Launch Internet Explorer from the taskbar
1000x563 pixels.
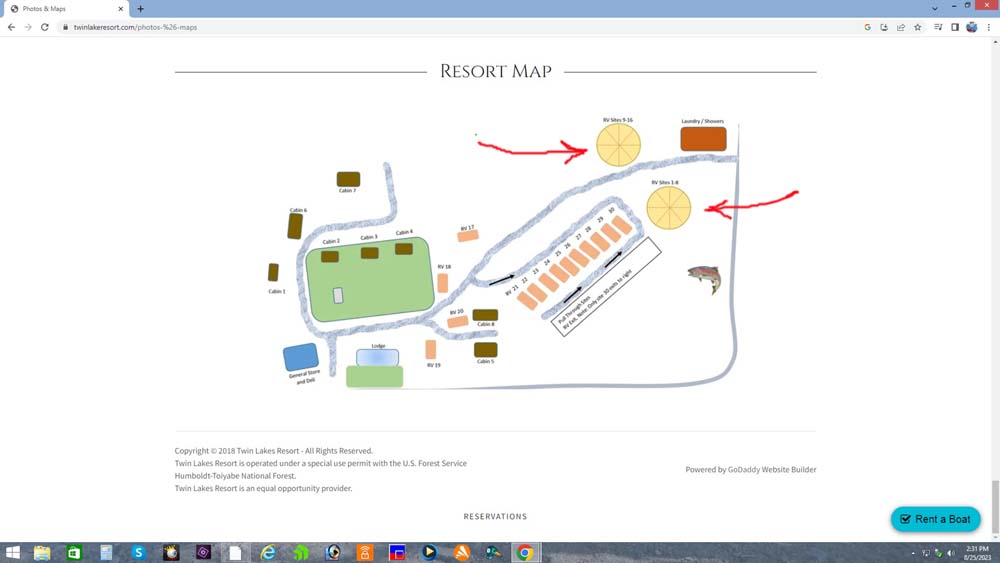268,552
